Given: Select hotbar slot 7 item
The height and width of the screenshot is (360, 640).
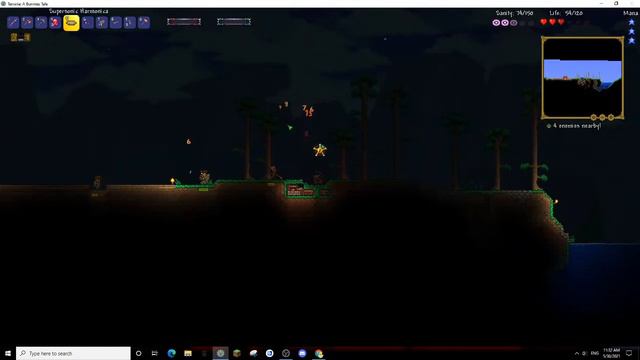Looking at the screenshot, I should pos(102,22).
